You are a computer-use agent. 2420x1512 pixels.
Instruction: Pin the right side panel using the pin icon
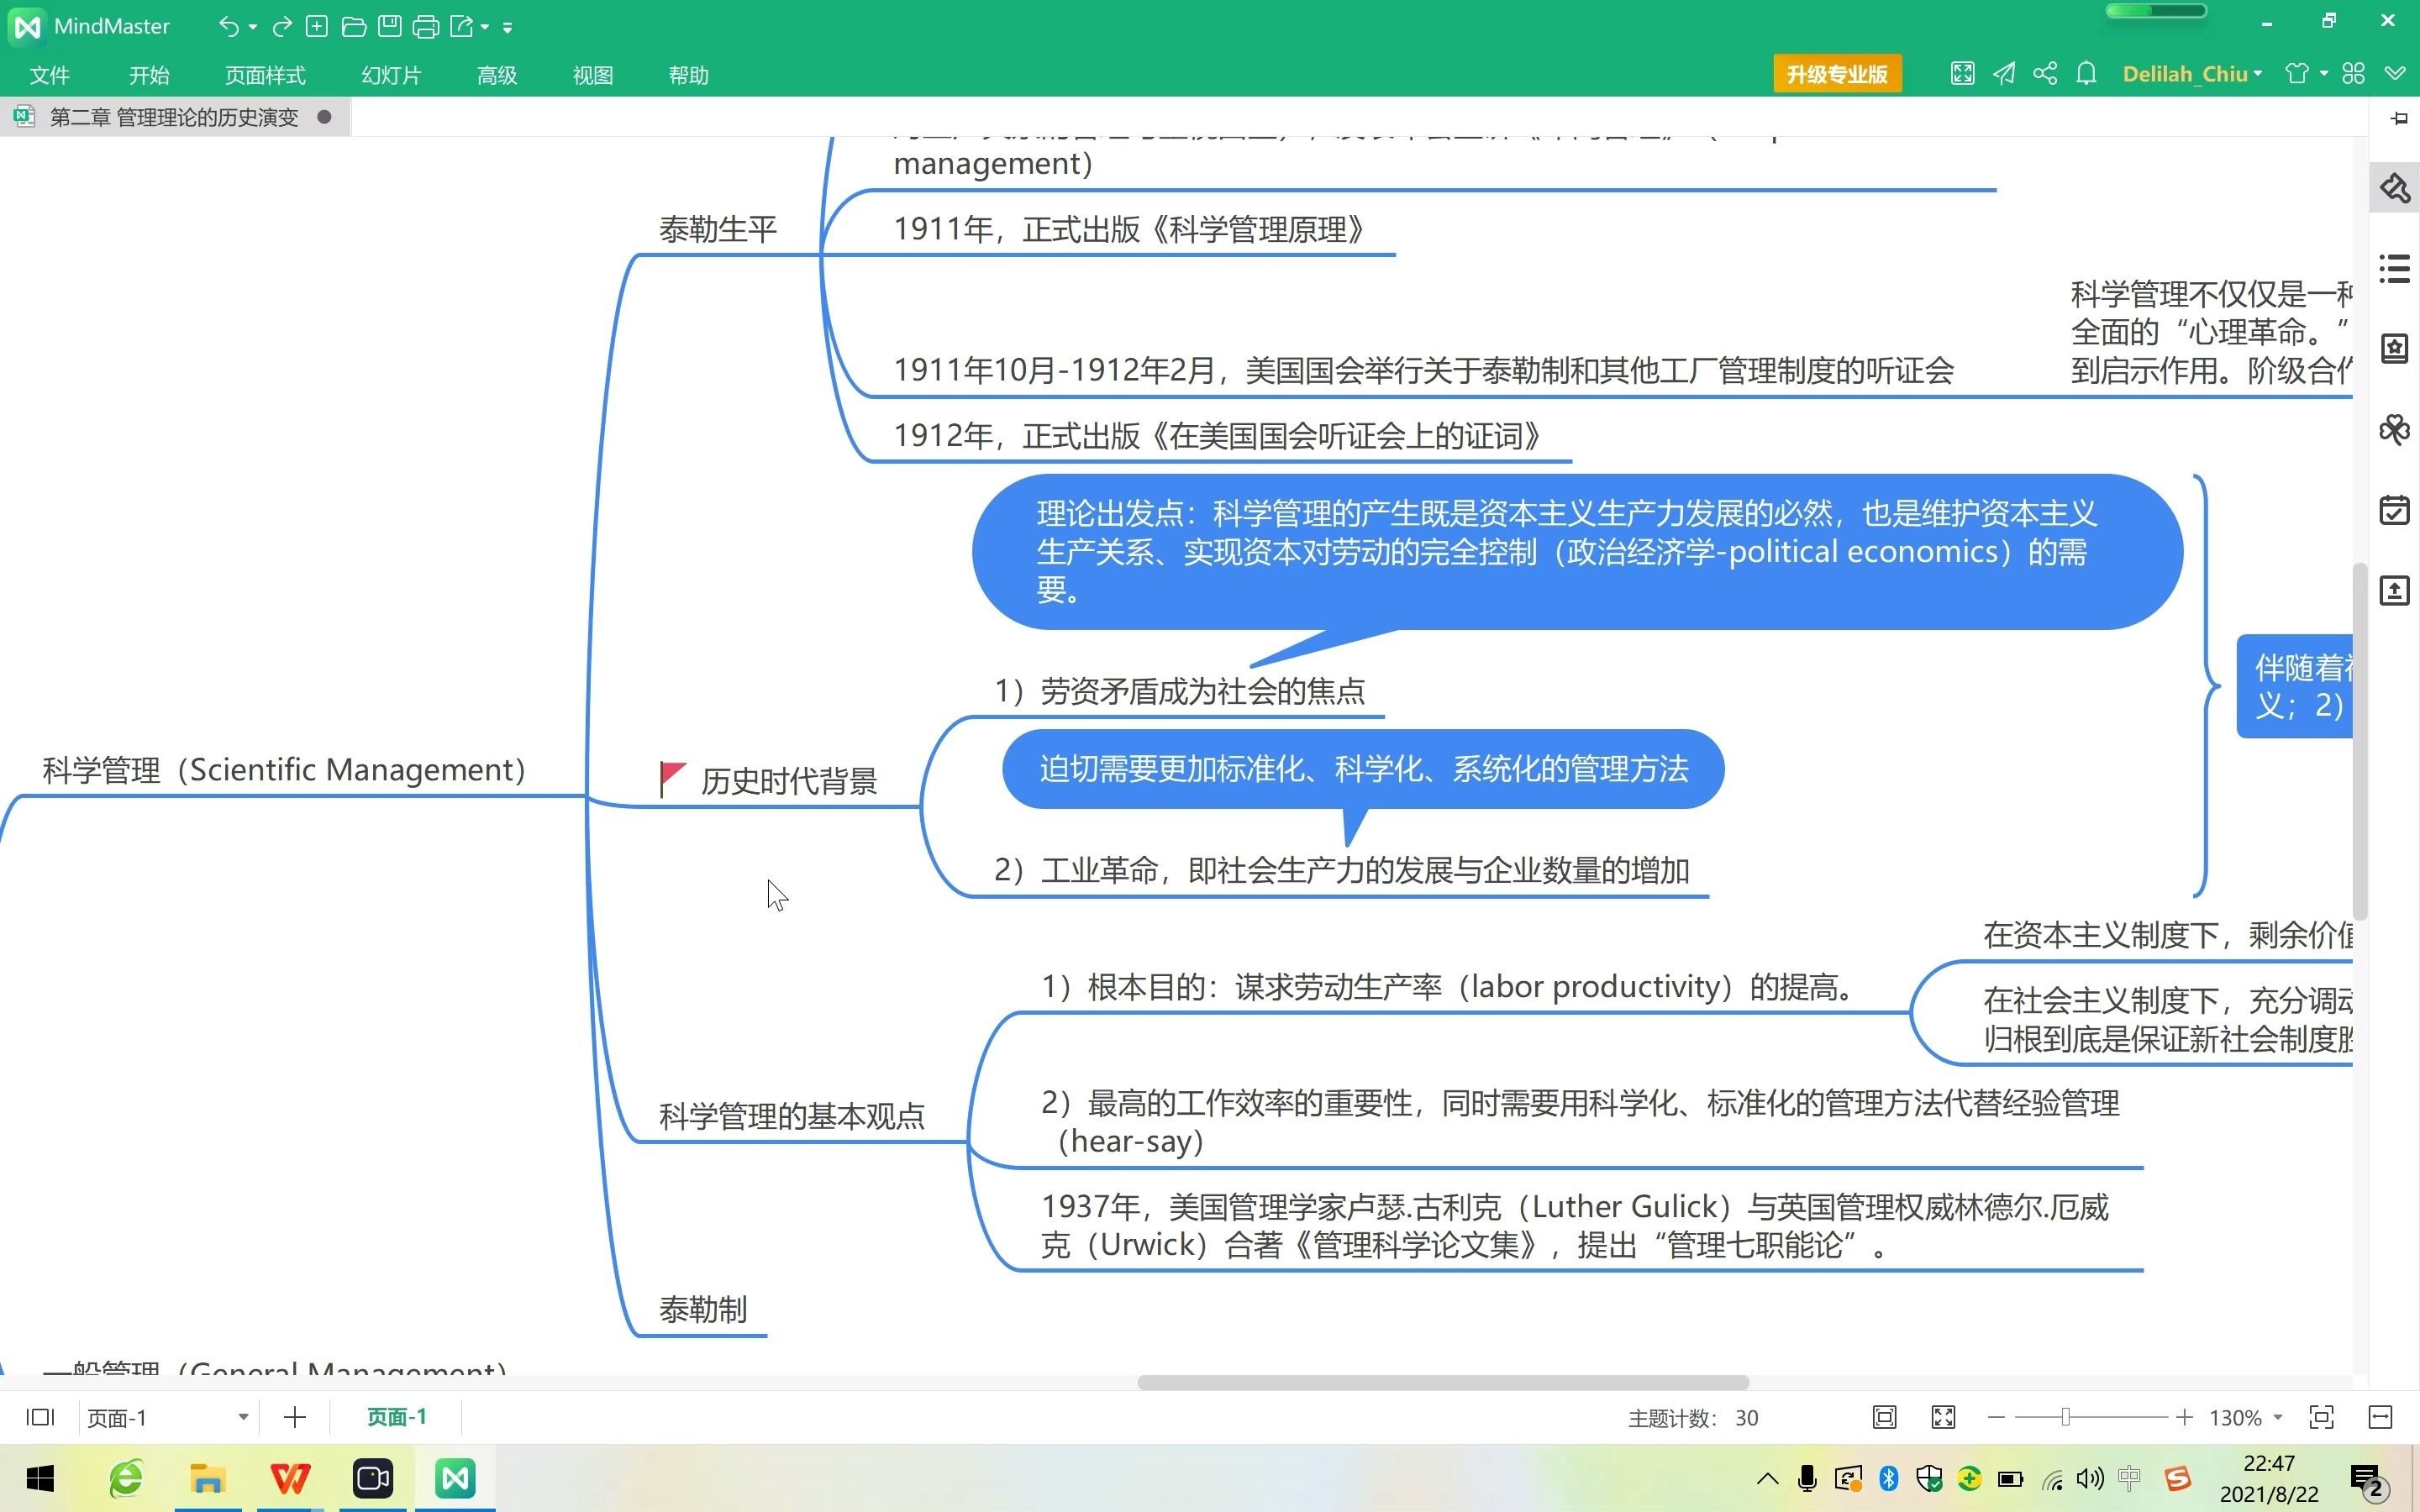2399,119
